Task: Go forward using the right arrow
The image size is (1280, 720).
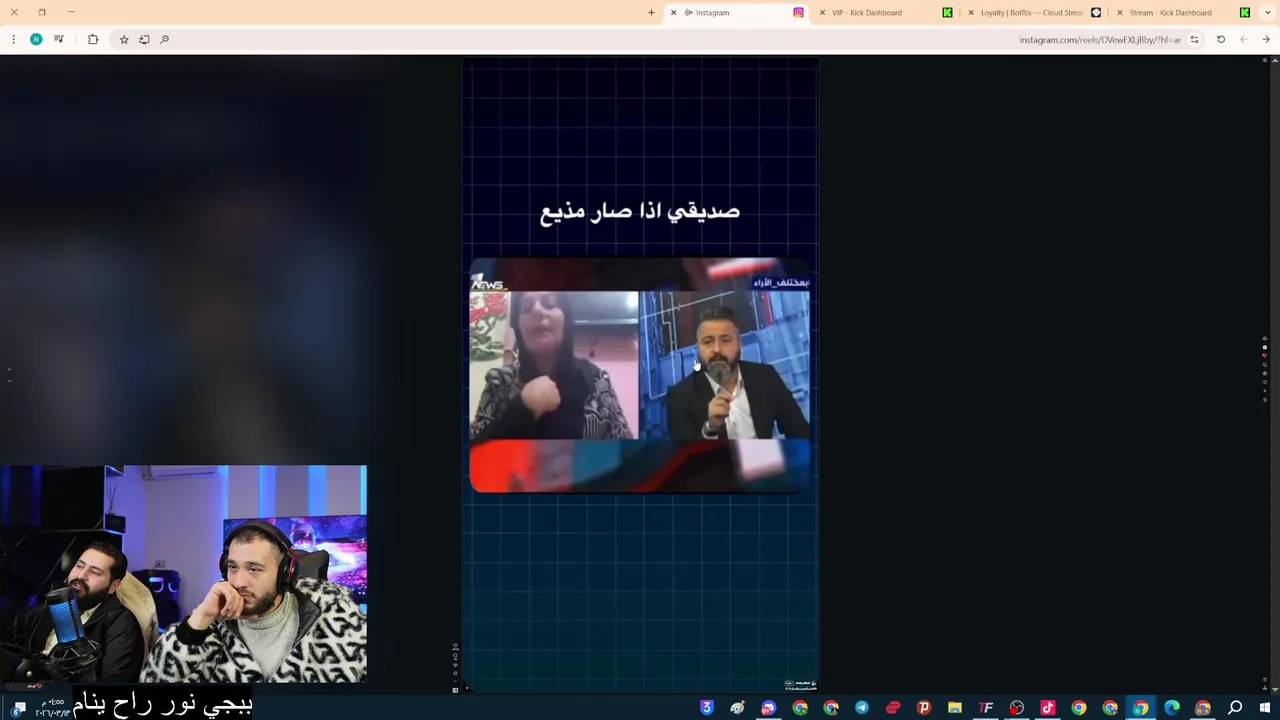Action: 1266,39
